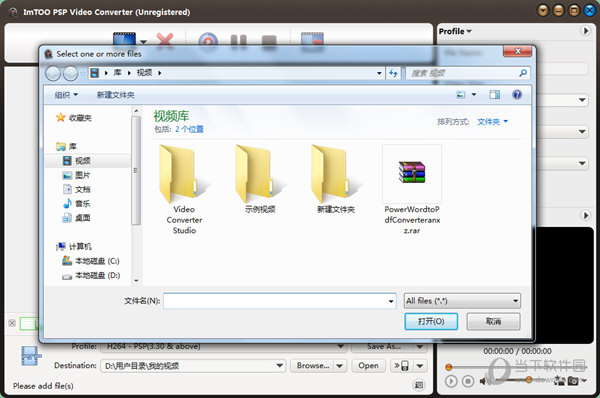
Task: Click the 库 breadcrumb in address bar
Action: [x=117, y=73]
